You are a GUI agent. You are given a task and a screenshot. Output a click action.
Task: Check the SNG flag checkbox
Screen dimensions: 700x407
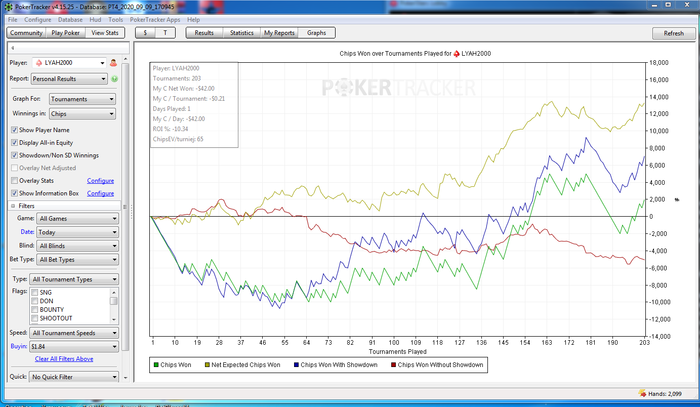(x=34, y=292)
